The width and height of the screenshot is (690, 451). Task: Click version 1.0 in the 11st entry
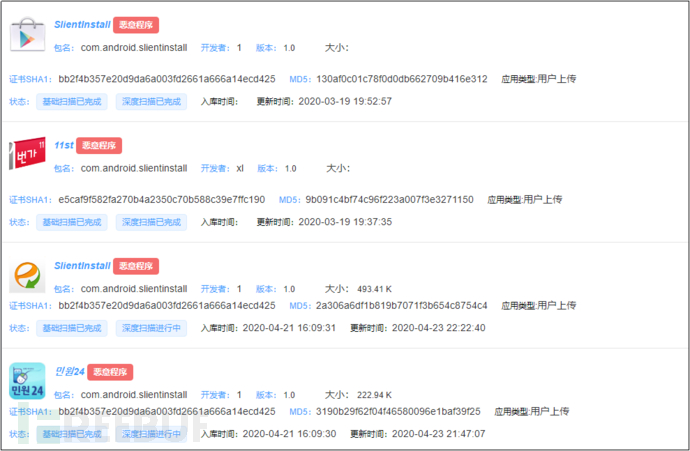point(290,169)
